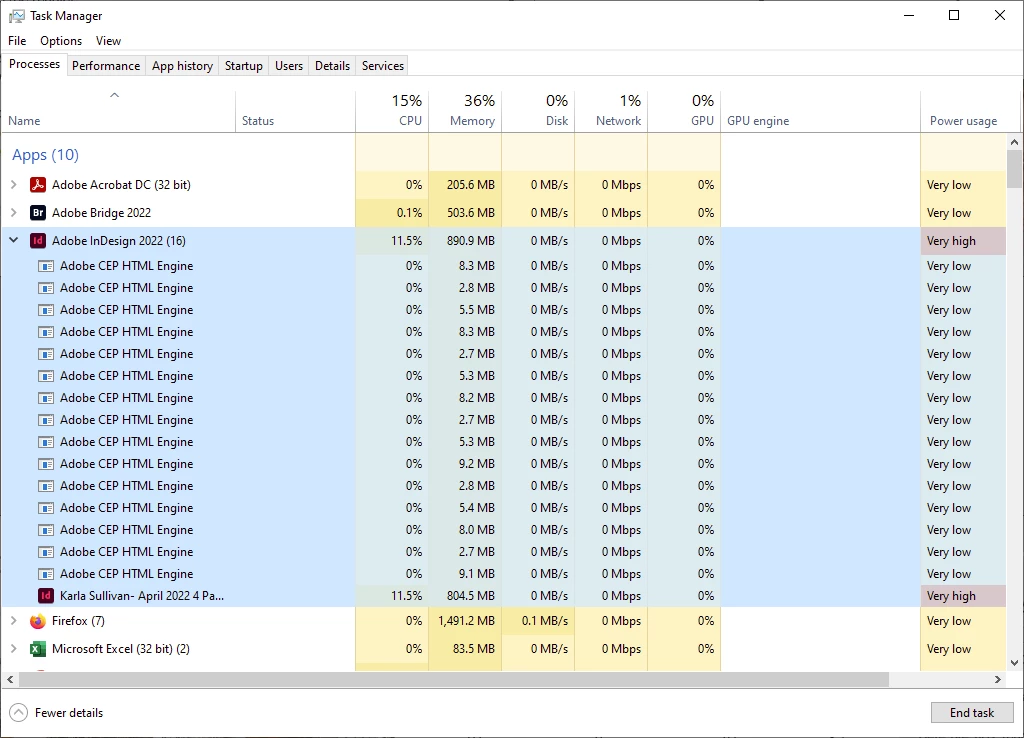Sort by the Disk column header

tap(538, 111)
